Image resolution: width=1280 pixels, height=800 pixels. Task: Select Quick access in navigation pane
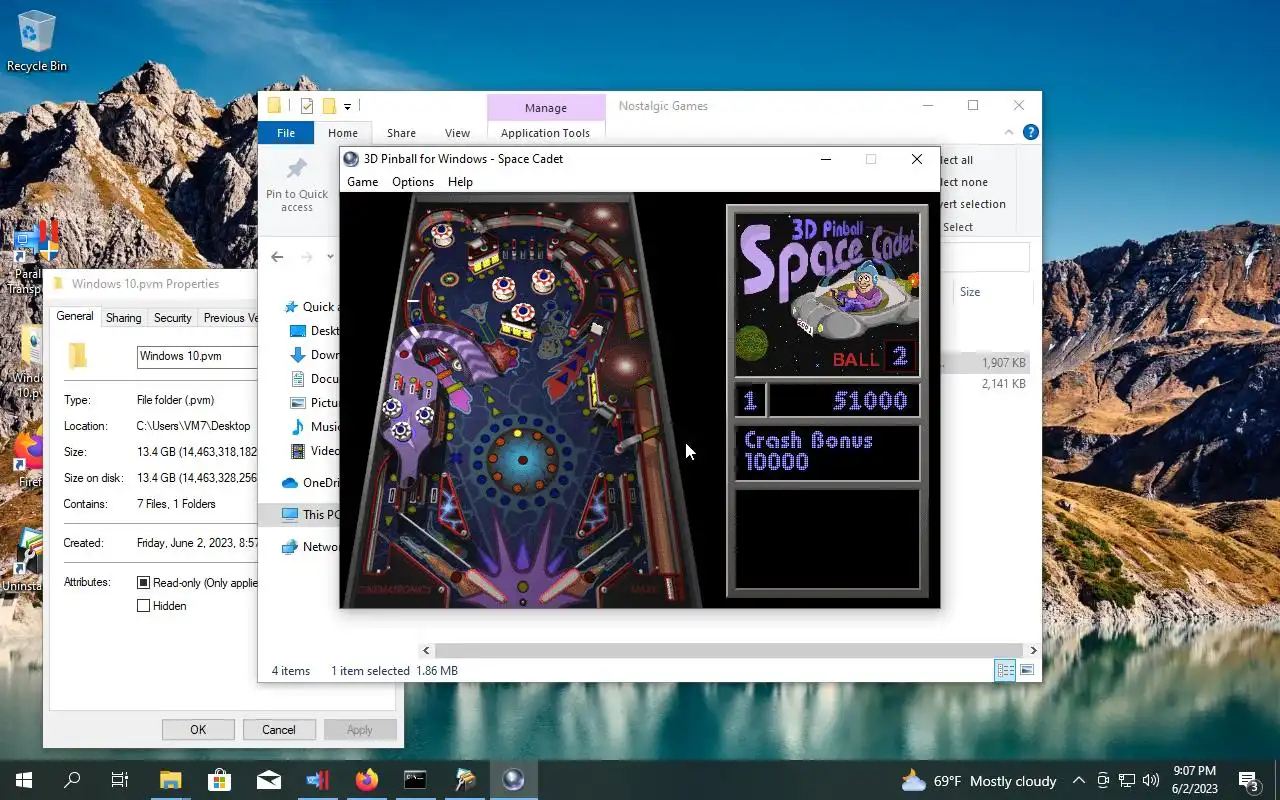311,307
